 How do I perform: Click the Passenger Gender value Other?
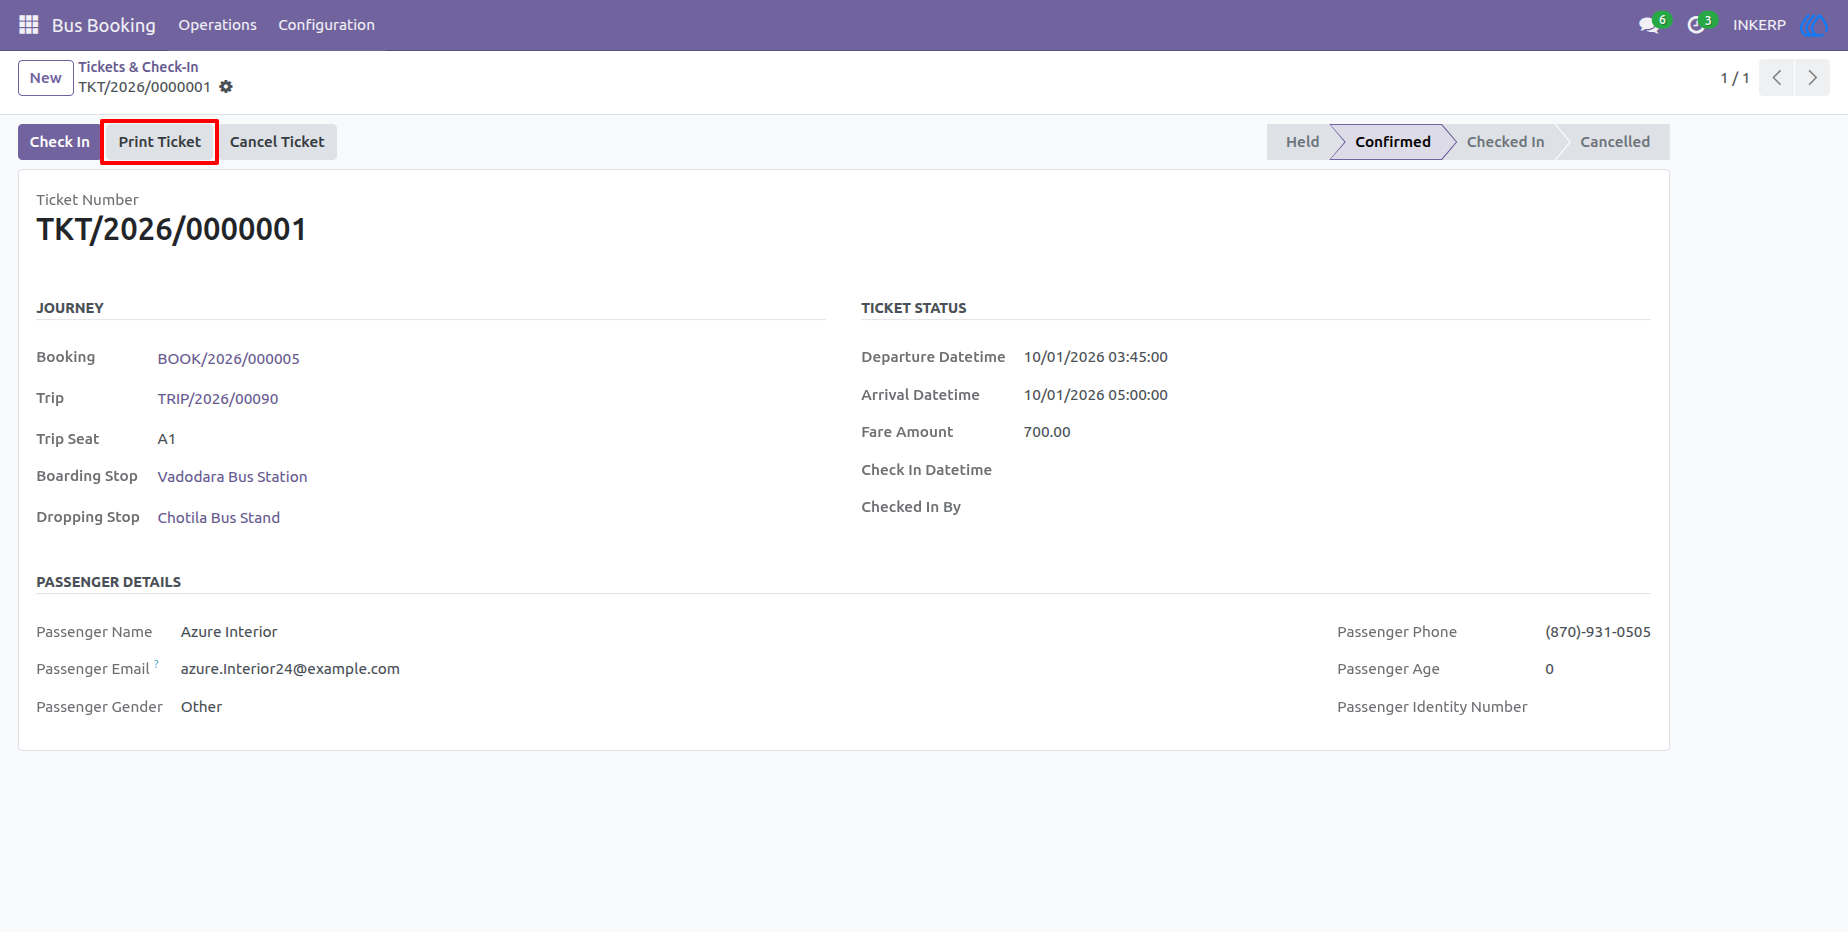201,707
